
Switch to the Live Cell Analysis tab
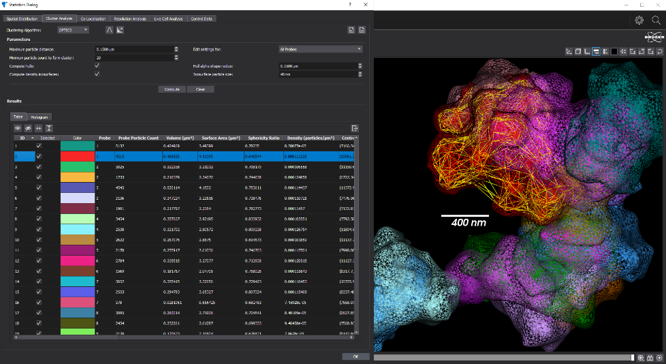[169, 19]
